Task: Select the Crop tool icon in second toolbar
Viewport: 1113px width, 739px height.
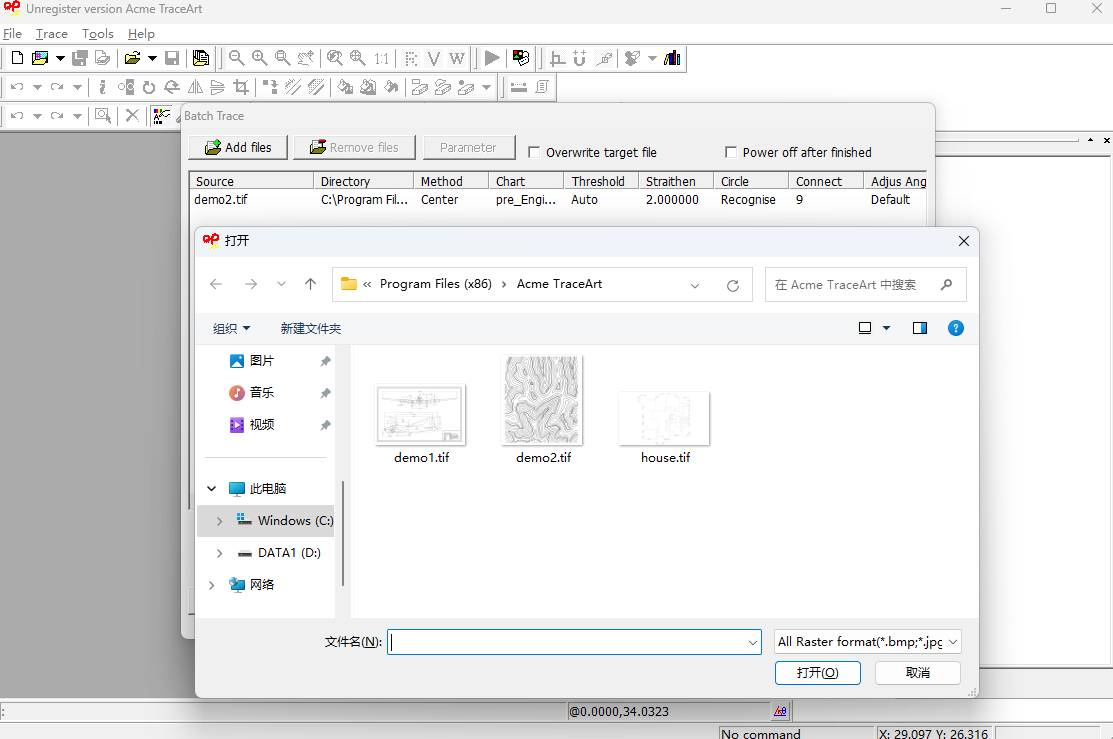Action: (x=240, y=87)
